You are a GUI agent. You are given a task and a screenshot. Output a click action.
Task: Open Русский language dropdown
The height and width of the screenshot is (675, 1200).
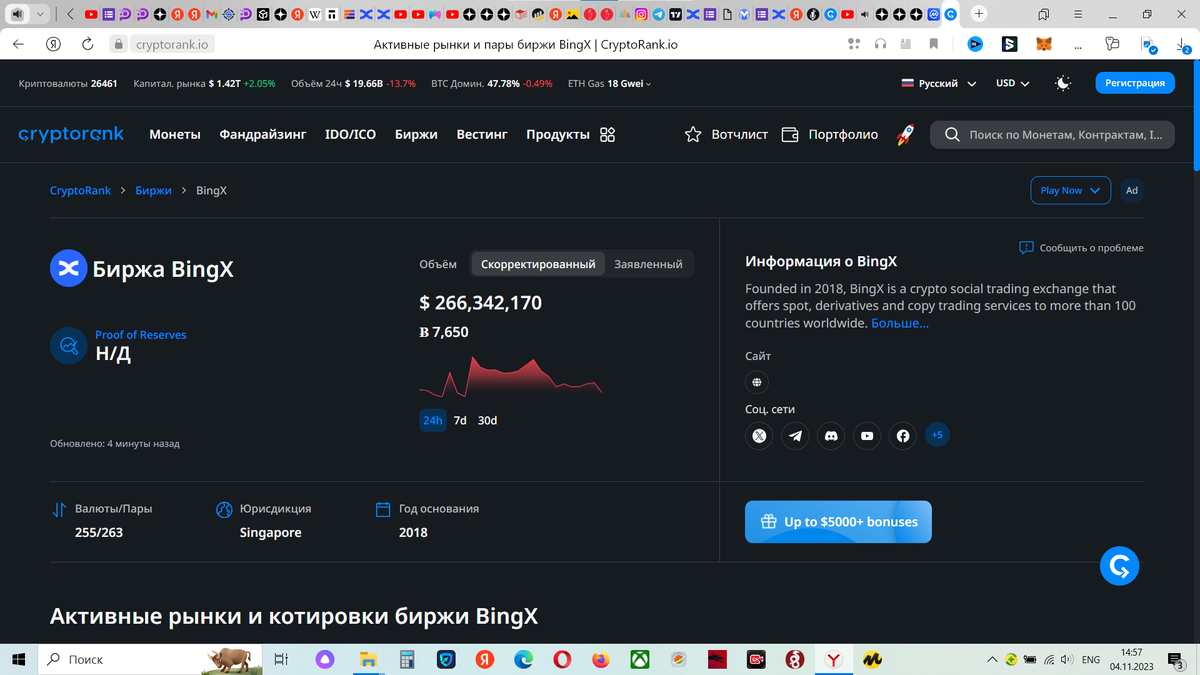[x=938, y=84]
